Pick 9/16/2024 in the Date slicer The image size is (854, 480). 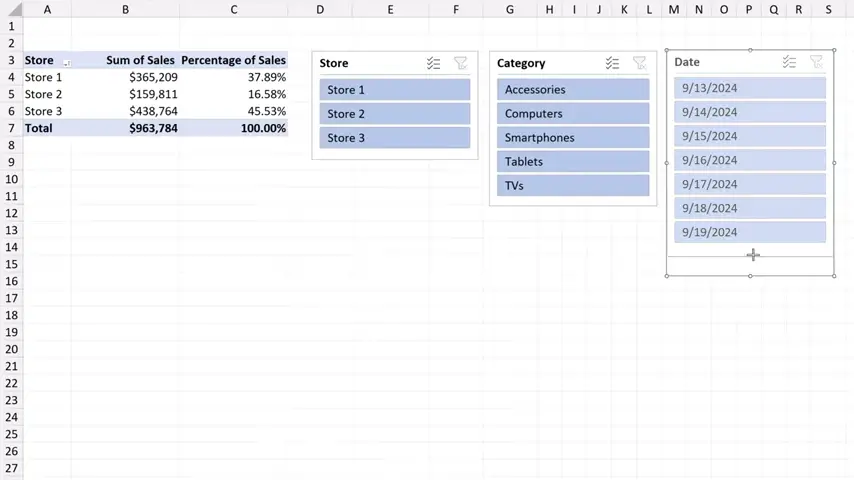click(x=749, y=160)
